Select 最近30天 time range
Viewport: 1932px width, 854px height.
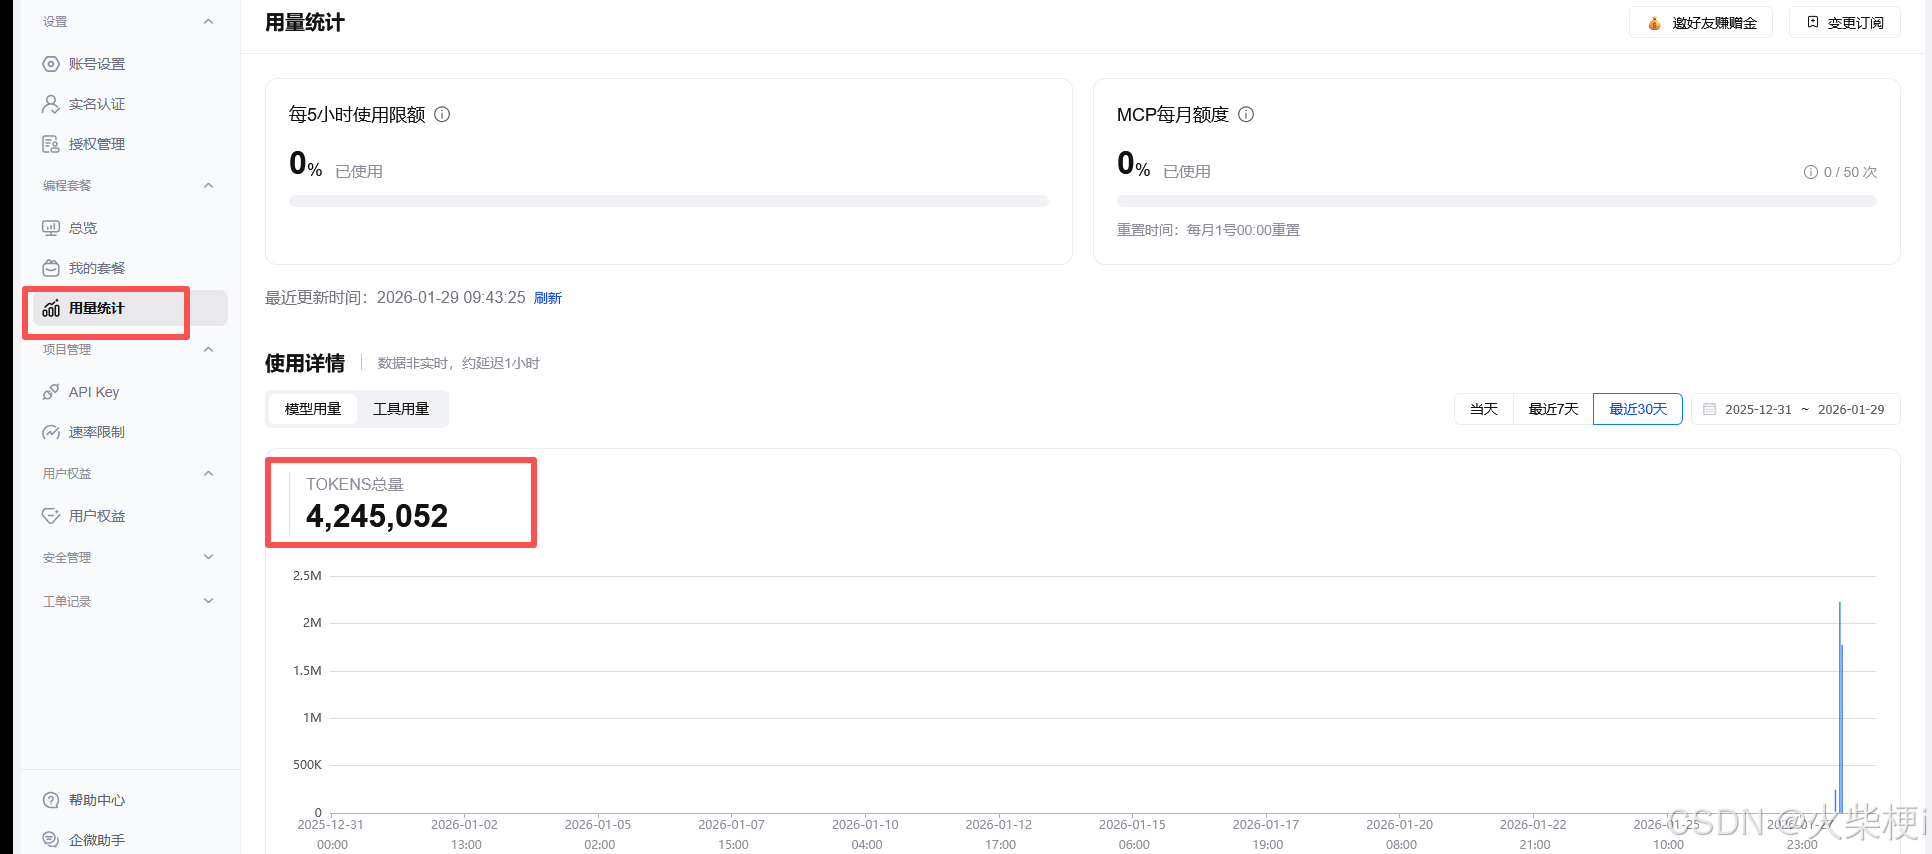pyautogui.click(x=1638, y=409)
